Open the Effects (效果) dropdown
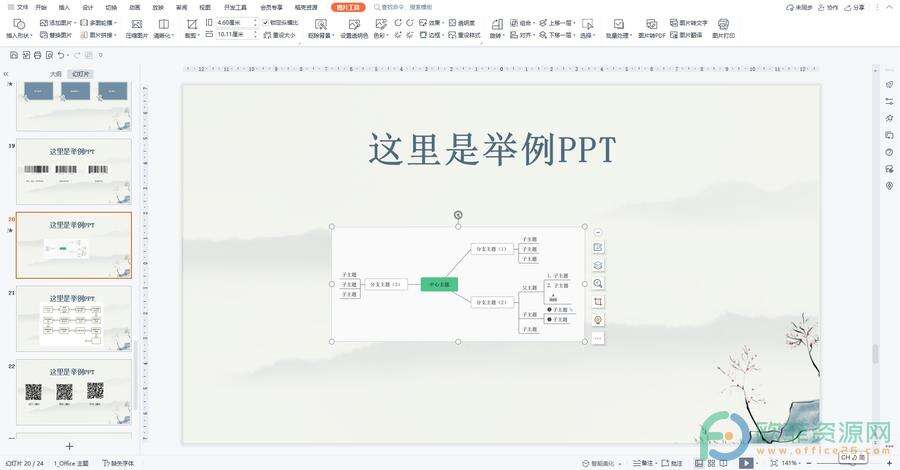 pyautogui.click(x=432, y=23)
